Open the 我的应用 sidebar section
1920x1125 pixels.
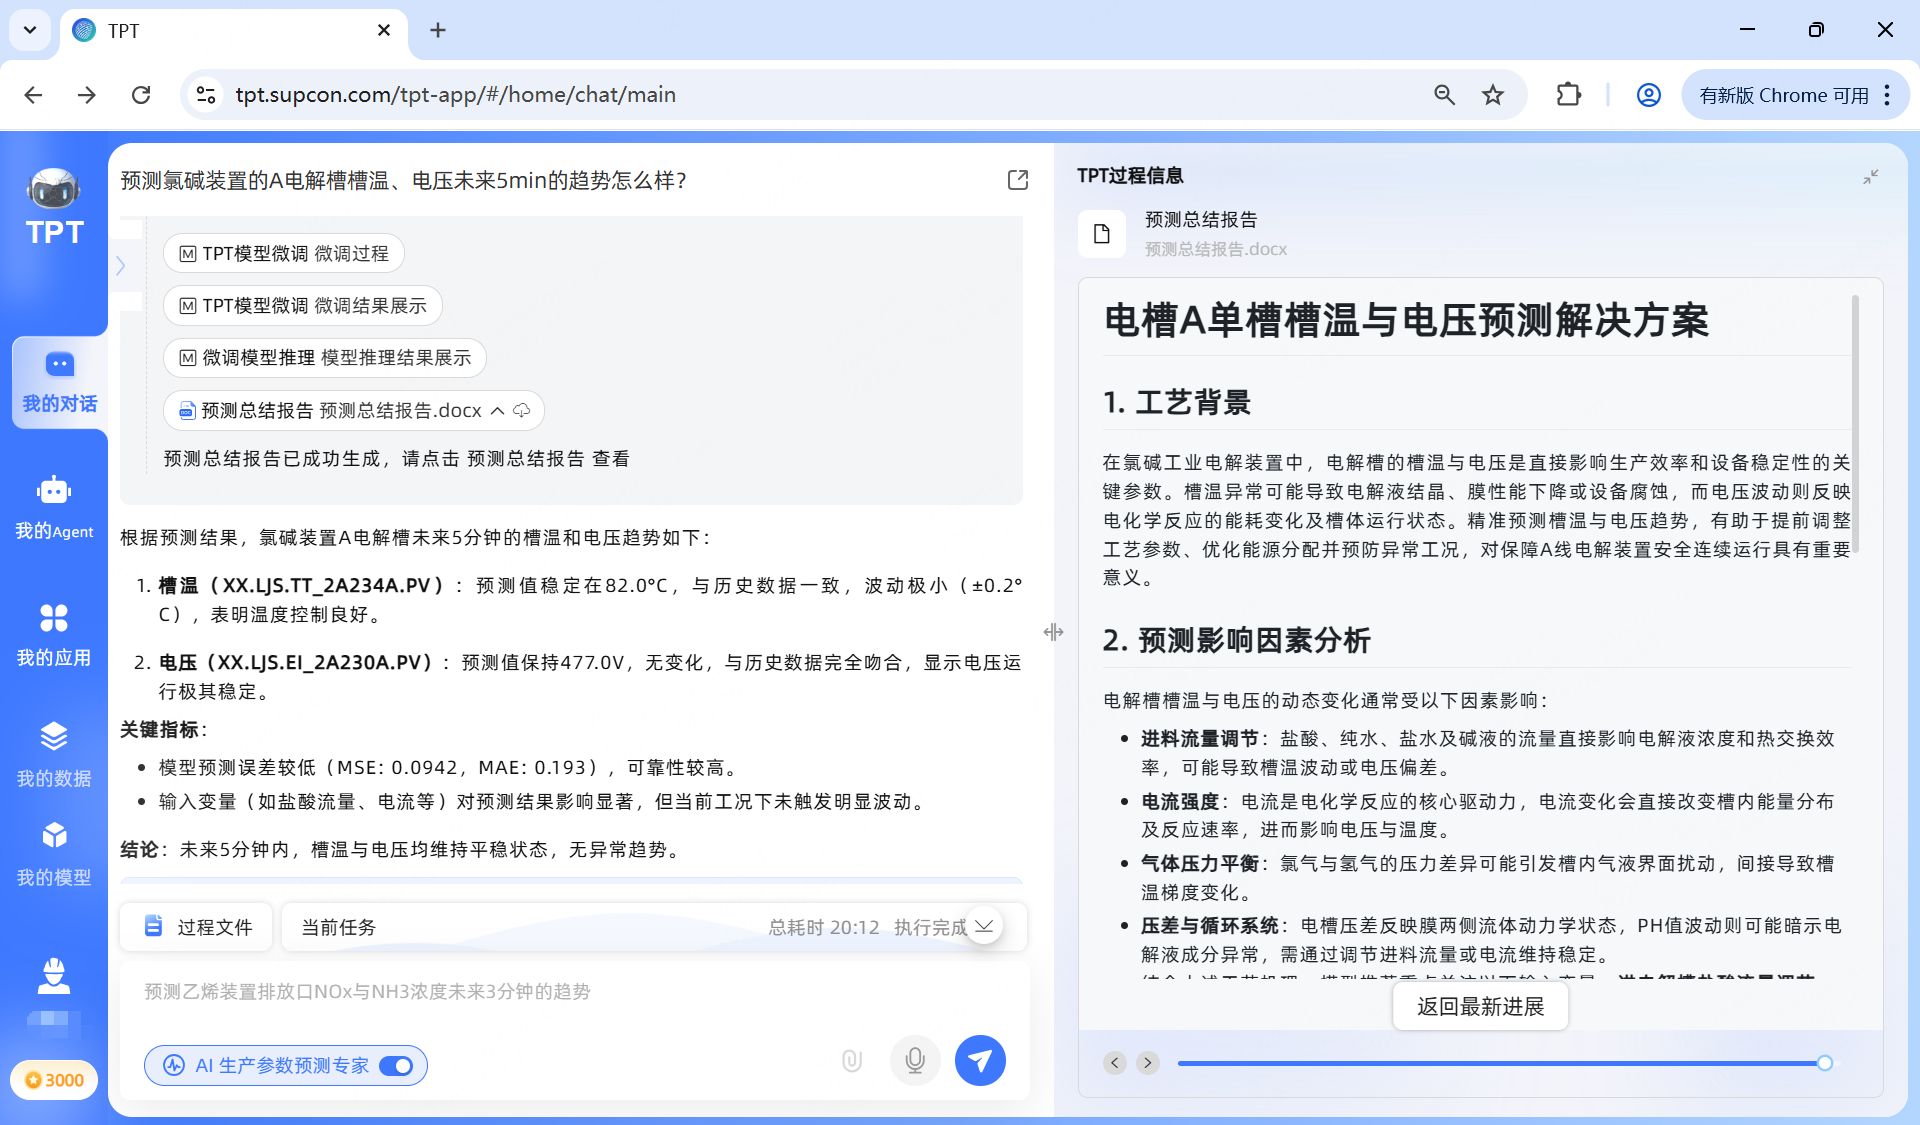coord(54,632)
